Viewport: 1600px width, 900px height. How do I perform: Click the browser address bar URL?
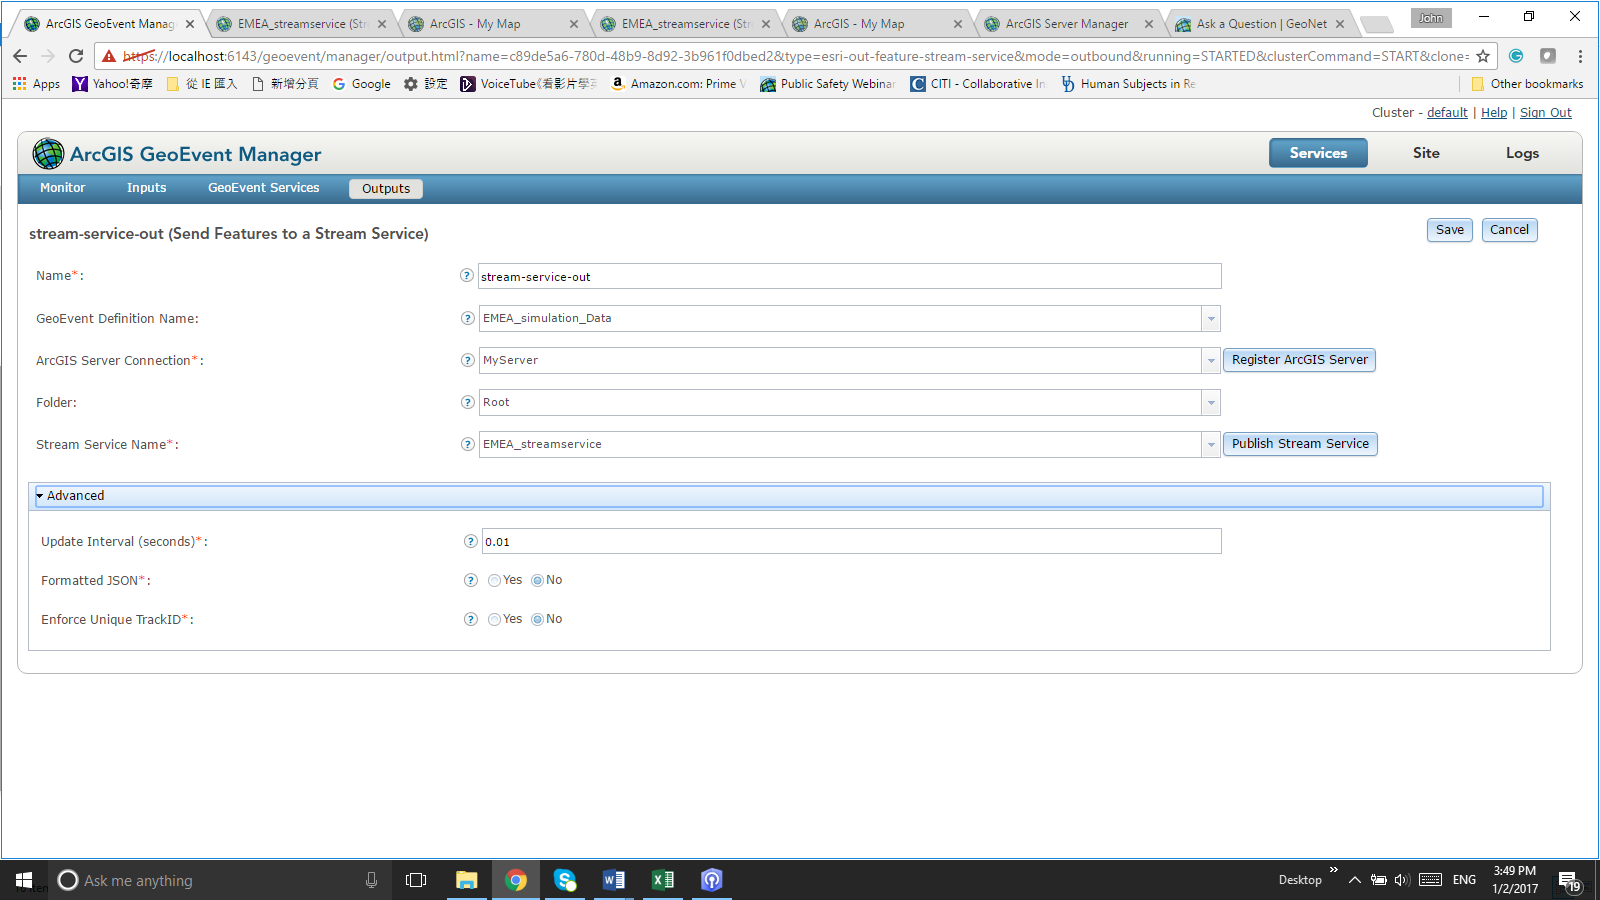coord(796,56)
